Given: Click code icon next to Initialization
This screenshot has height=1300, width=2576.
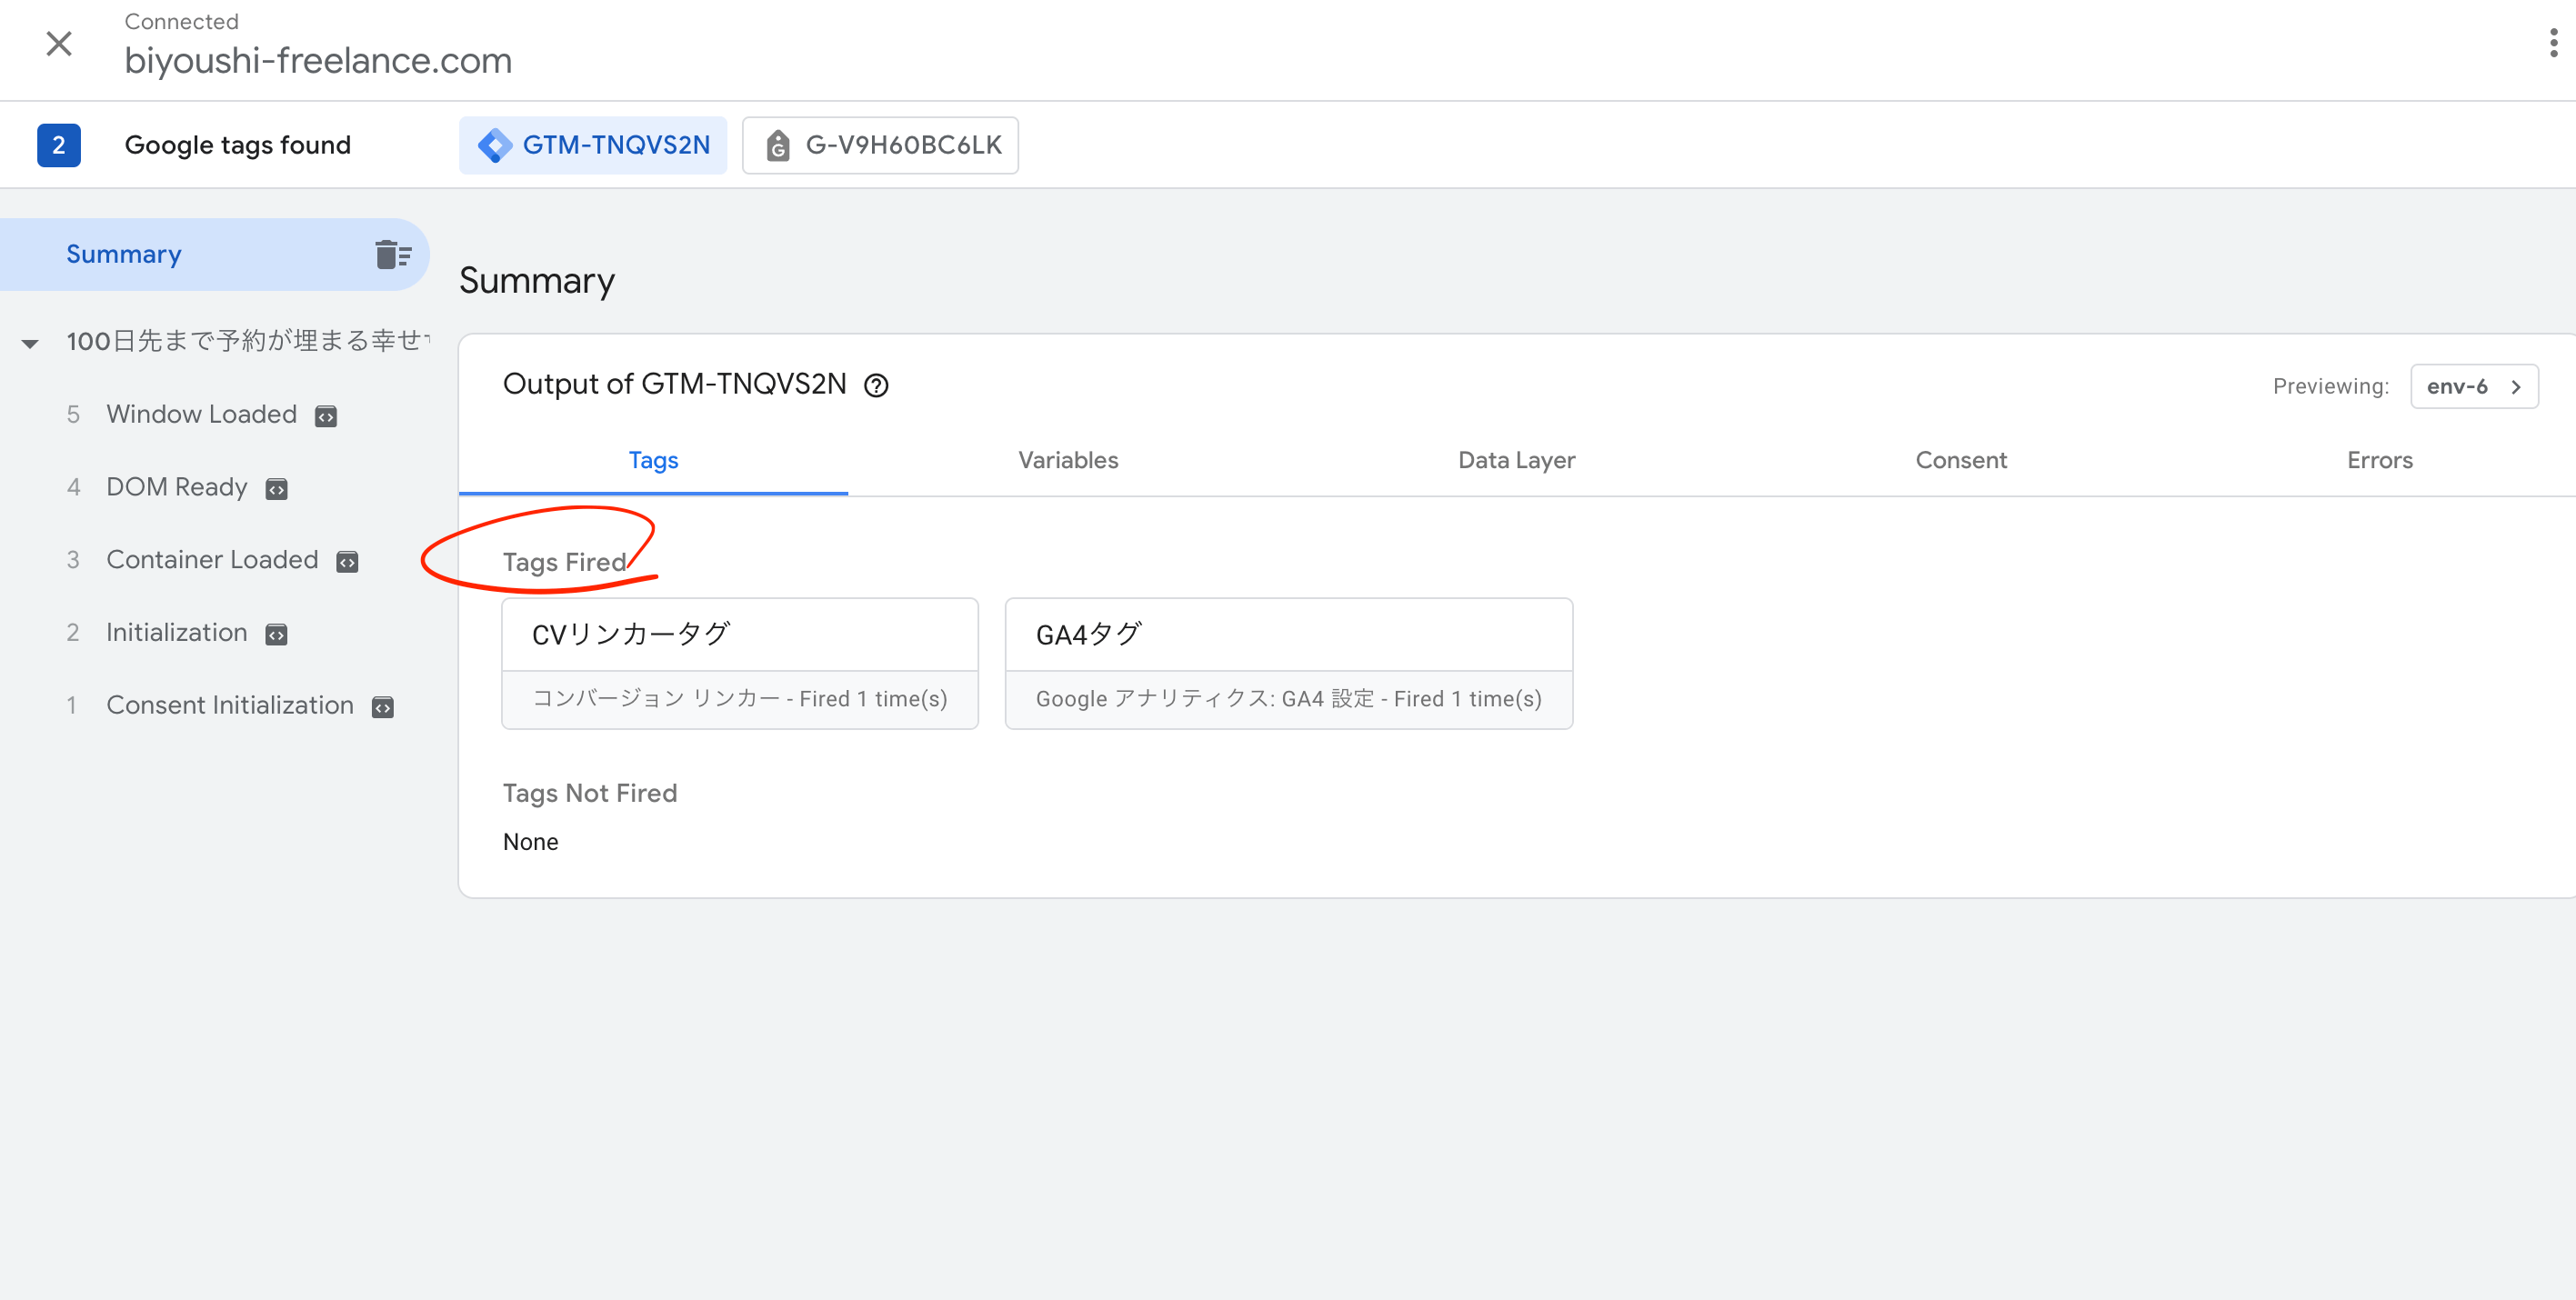Looking at the screenshot, I should tap(276, 635).
